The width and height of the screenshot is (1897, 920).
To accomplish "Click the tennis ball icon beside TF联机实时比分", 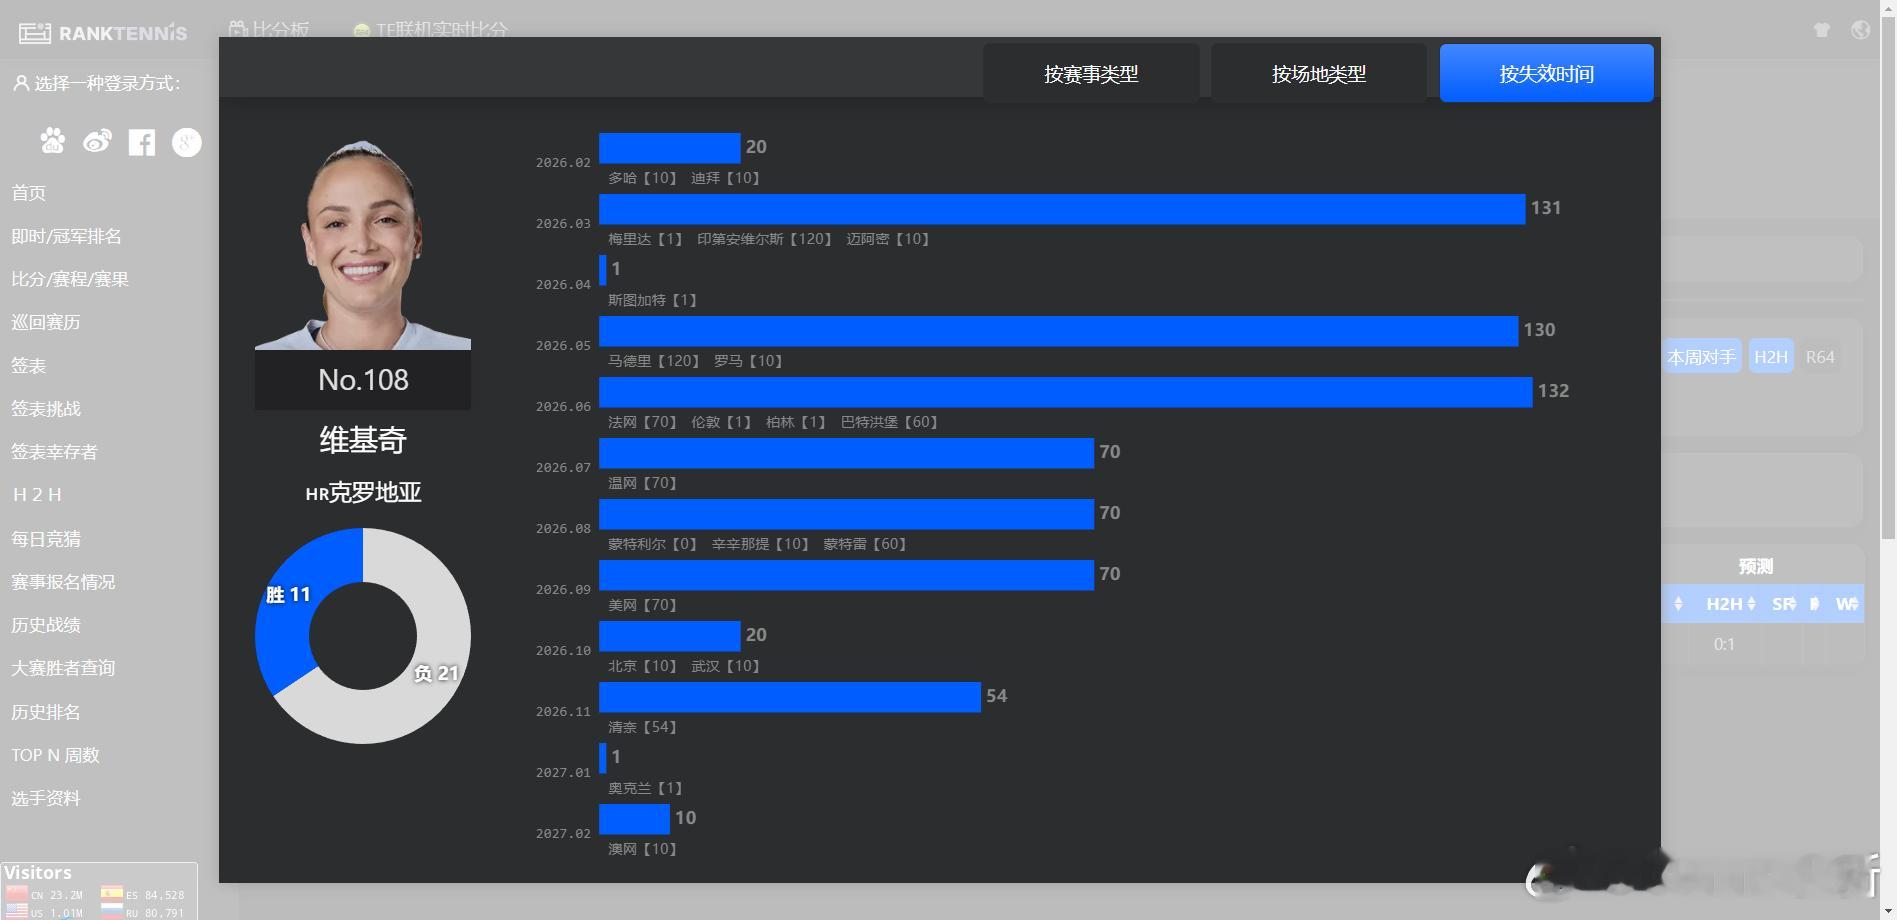I will [x=361, y=31].
